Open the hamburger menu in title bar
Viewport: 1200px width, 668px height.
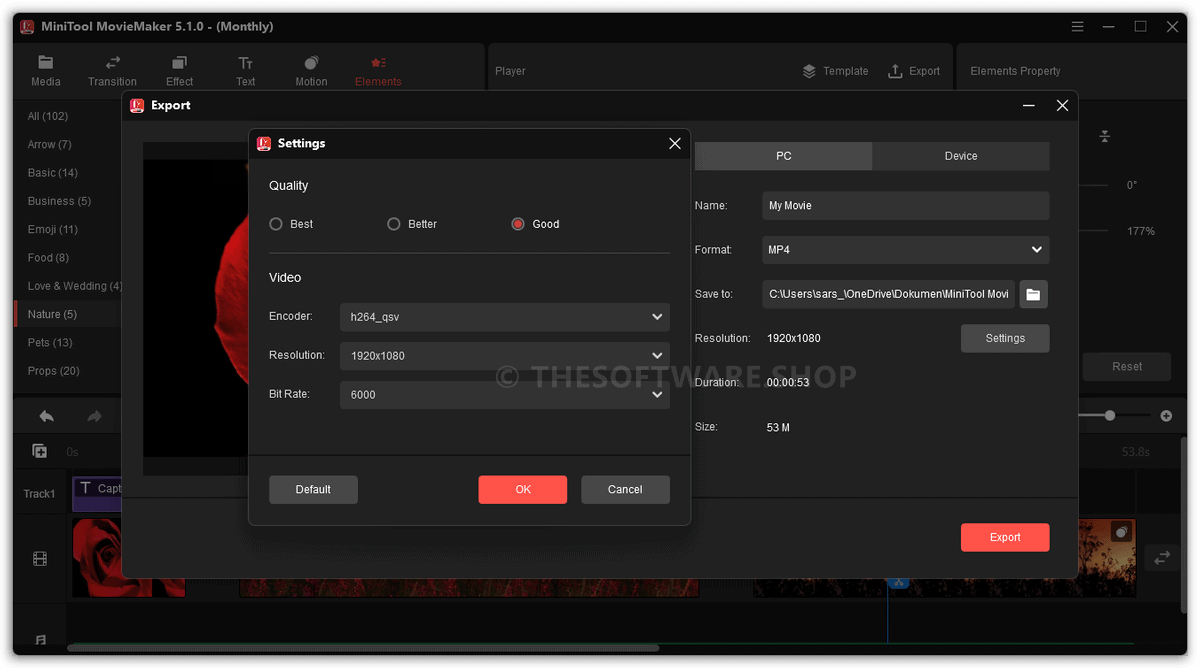1077,27
